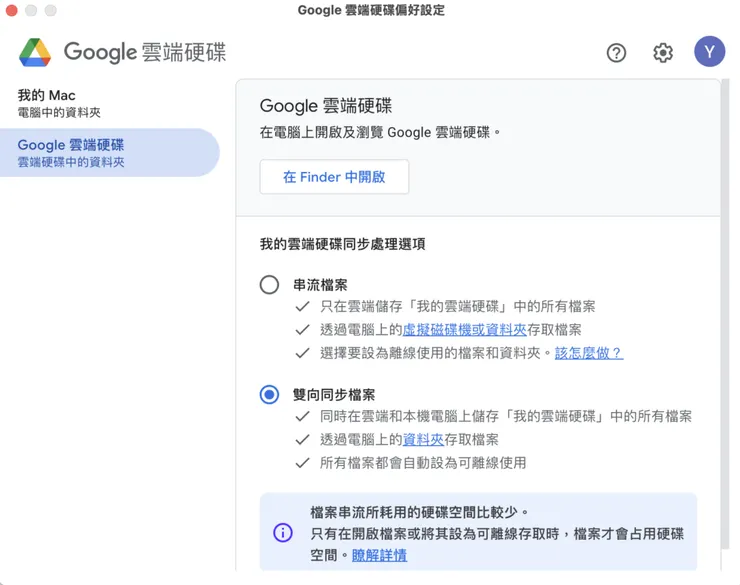Click the 串流檔案 option label
The image size is (740, 585).
320,285
